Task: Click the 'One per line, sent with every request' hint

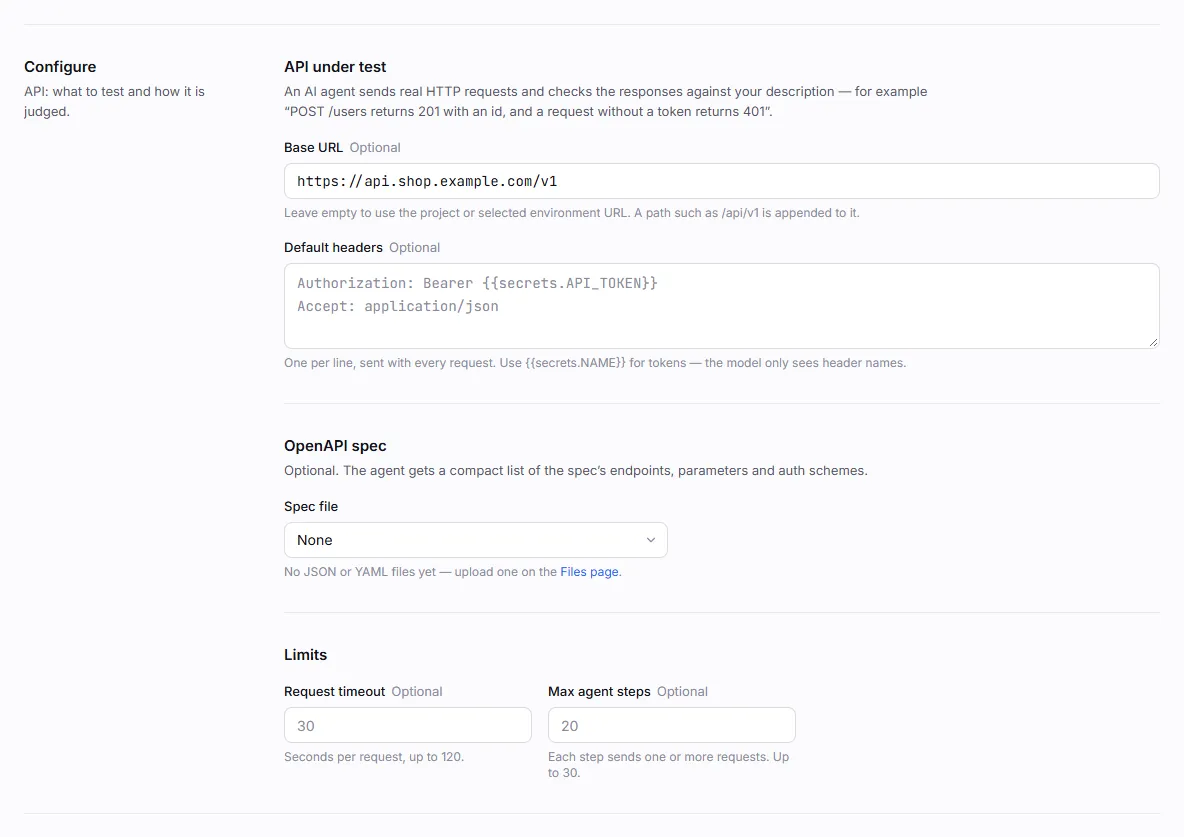Action: coord(595,363)
